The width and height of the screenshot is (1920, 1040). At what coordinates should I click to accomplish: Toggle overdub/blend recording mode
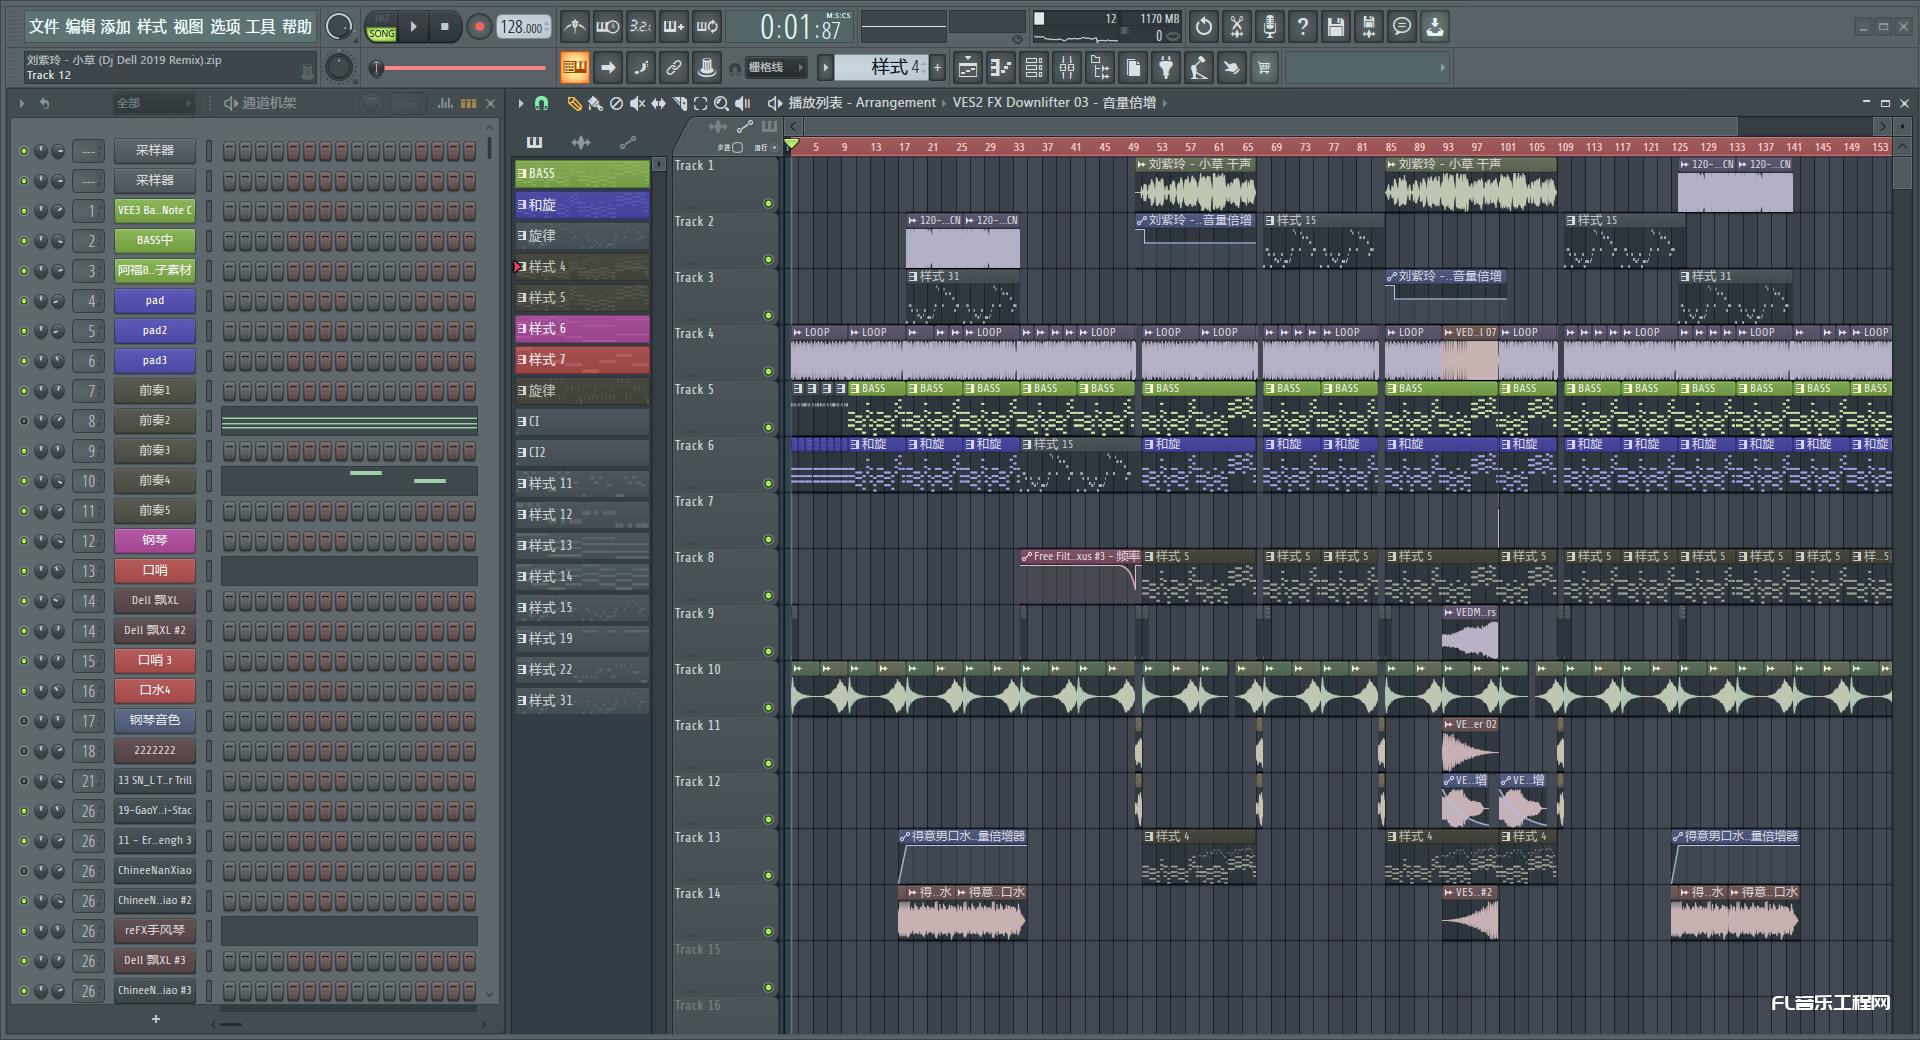(x=674, y=27)
